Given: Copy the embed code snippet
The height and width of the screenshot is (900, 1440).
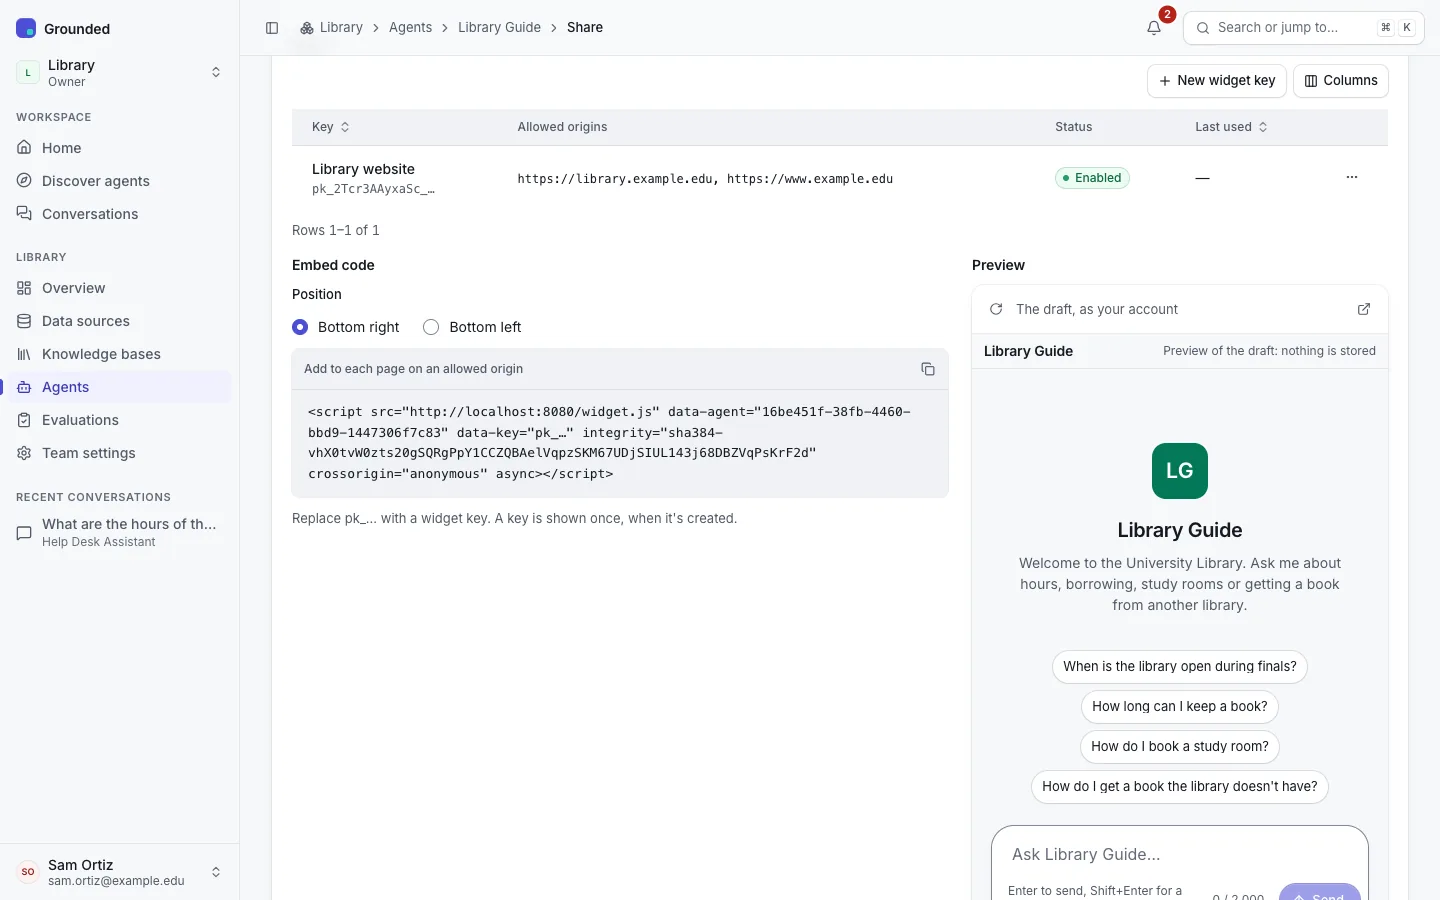Looking at the screenshot, I should pos(928,369).
